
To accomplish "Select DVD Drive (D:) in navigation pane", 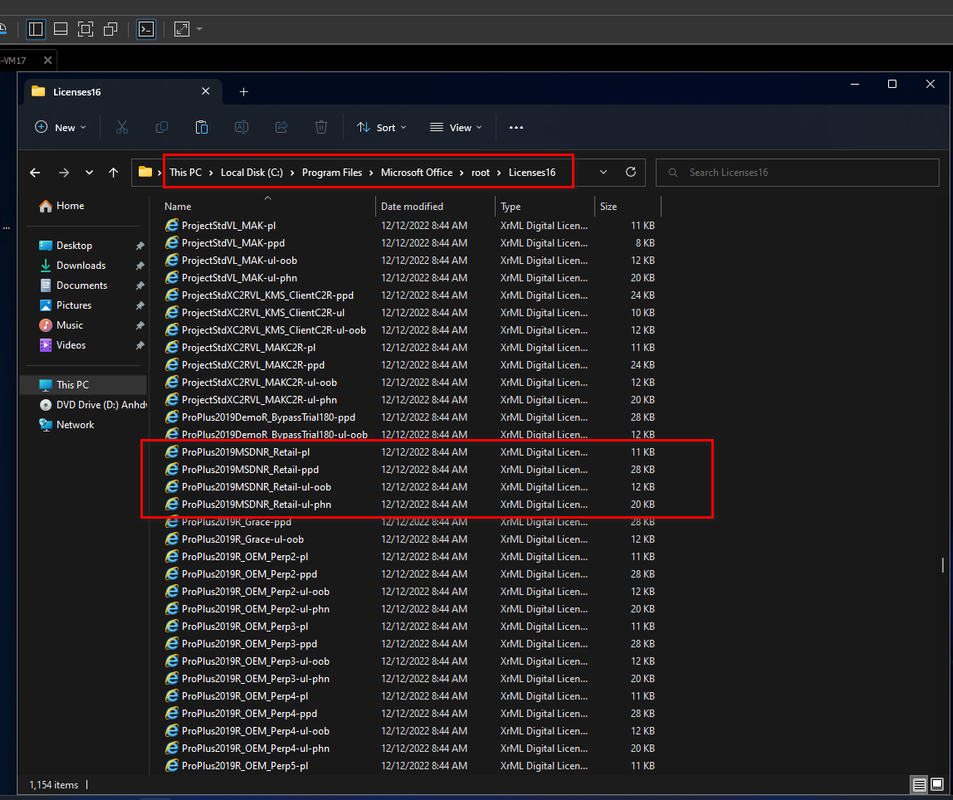I will [93, 405].
